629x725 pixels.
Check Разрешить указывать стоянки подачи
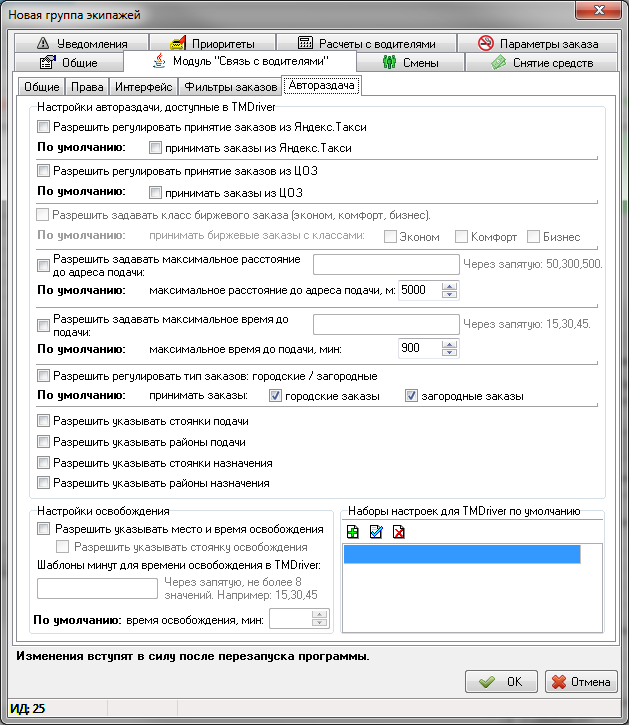(x=42, y=422)
